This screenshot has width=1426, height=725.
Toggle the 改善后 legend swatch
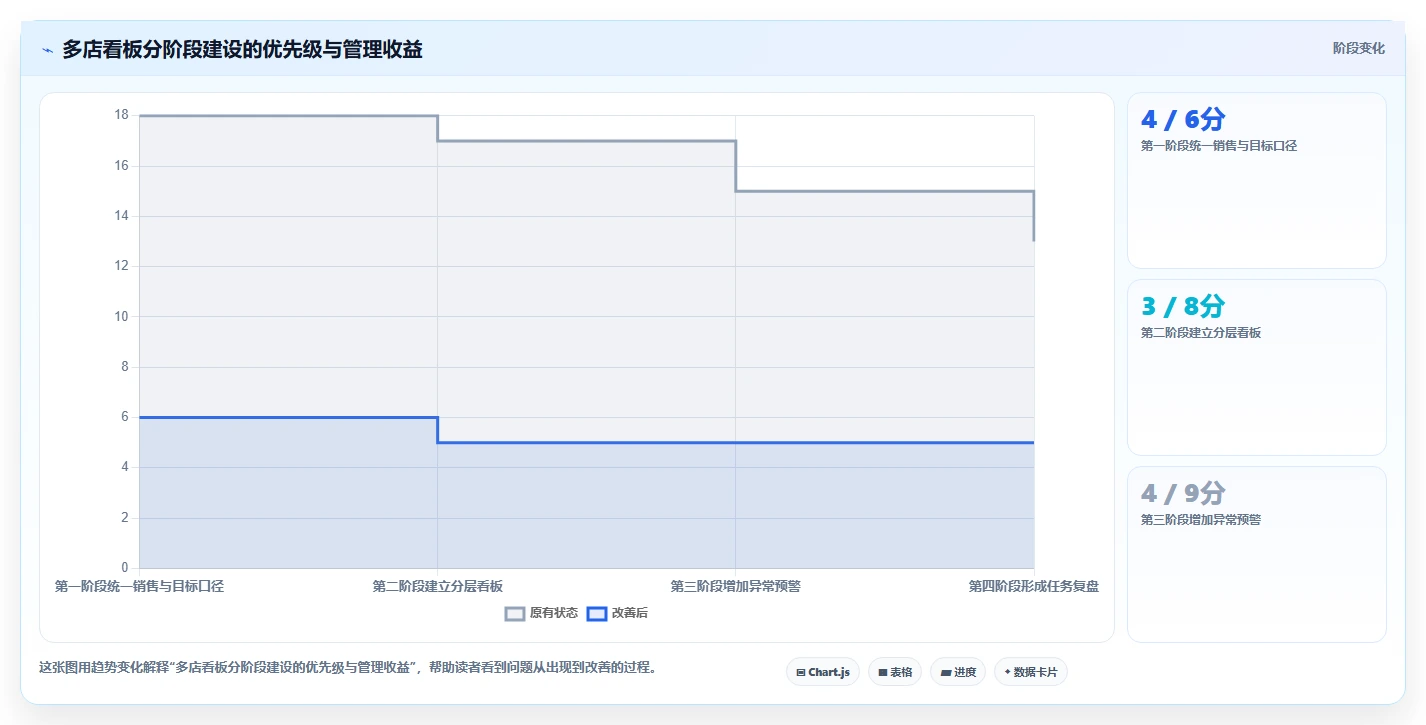pyautogui.click(x=597, y=614)
